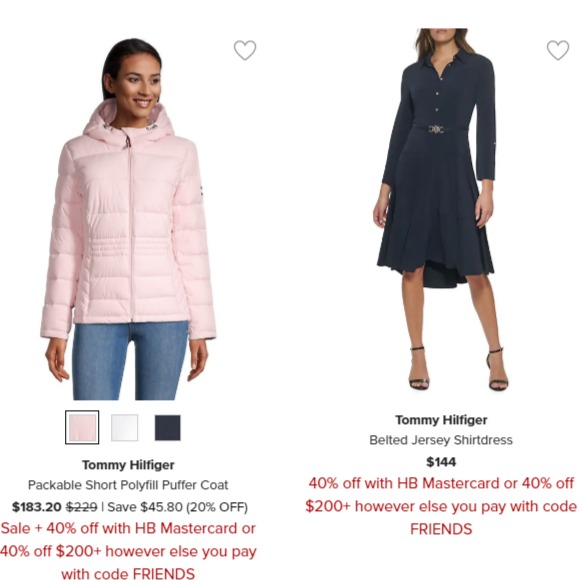
Task: Click Tommy Hilfiger brand under puffer coat
Action: tap(128, 465)
